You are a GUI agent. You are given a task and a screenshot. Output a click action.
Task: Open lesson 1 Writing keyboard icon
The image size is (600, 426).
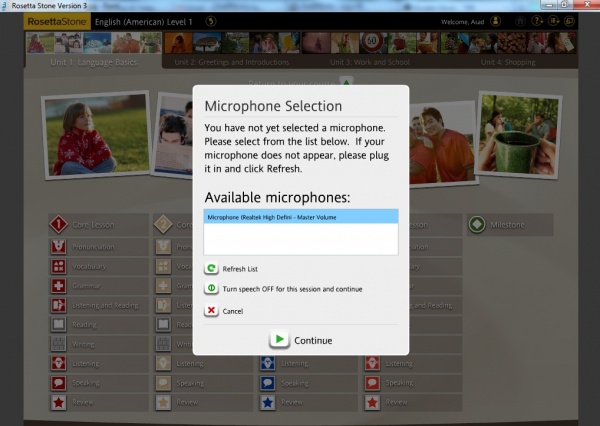(x=59, y=344)
